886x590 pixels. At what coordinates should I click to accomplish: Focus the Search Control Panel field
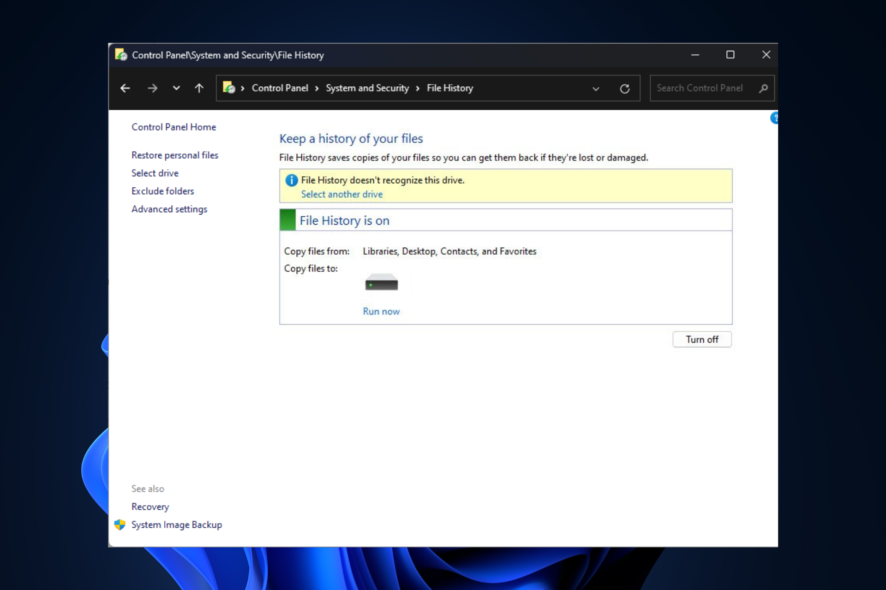(711, 88)
